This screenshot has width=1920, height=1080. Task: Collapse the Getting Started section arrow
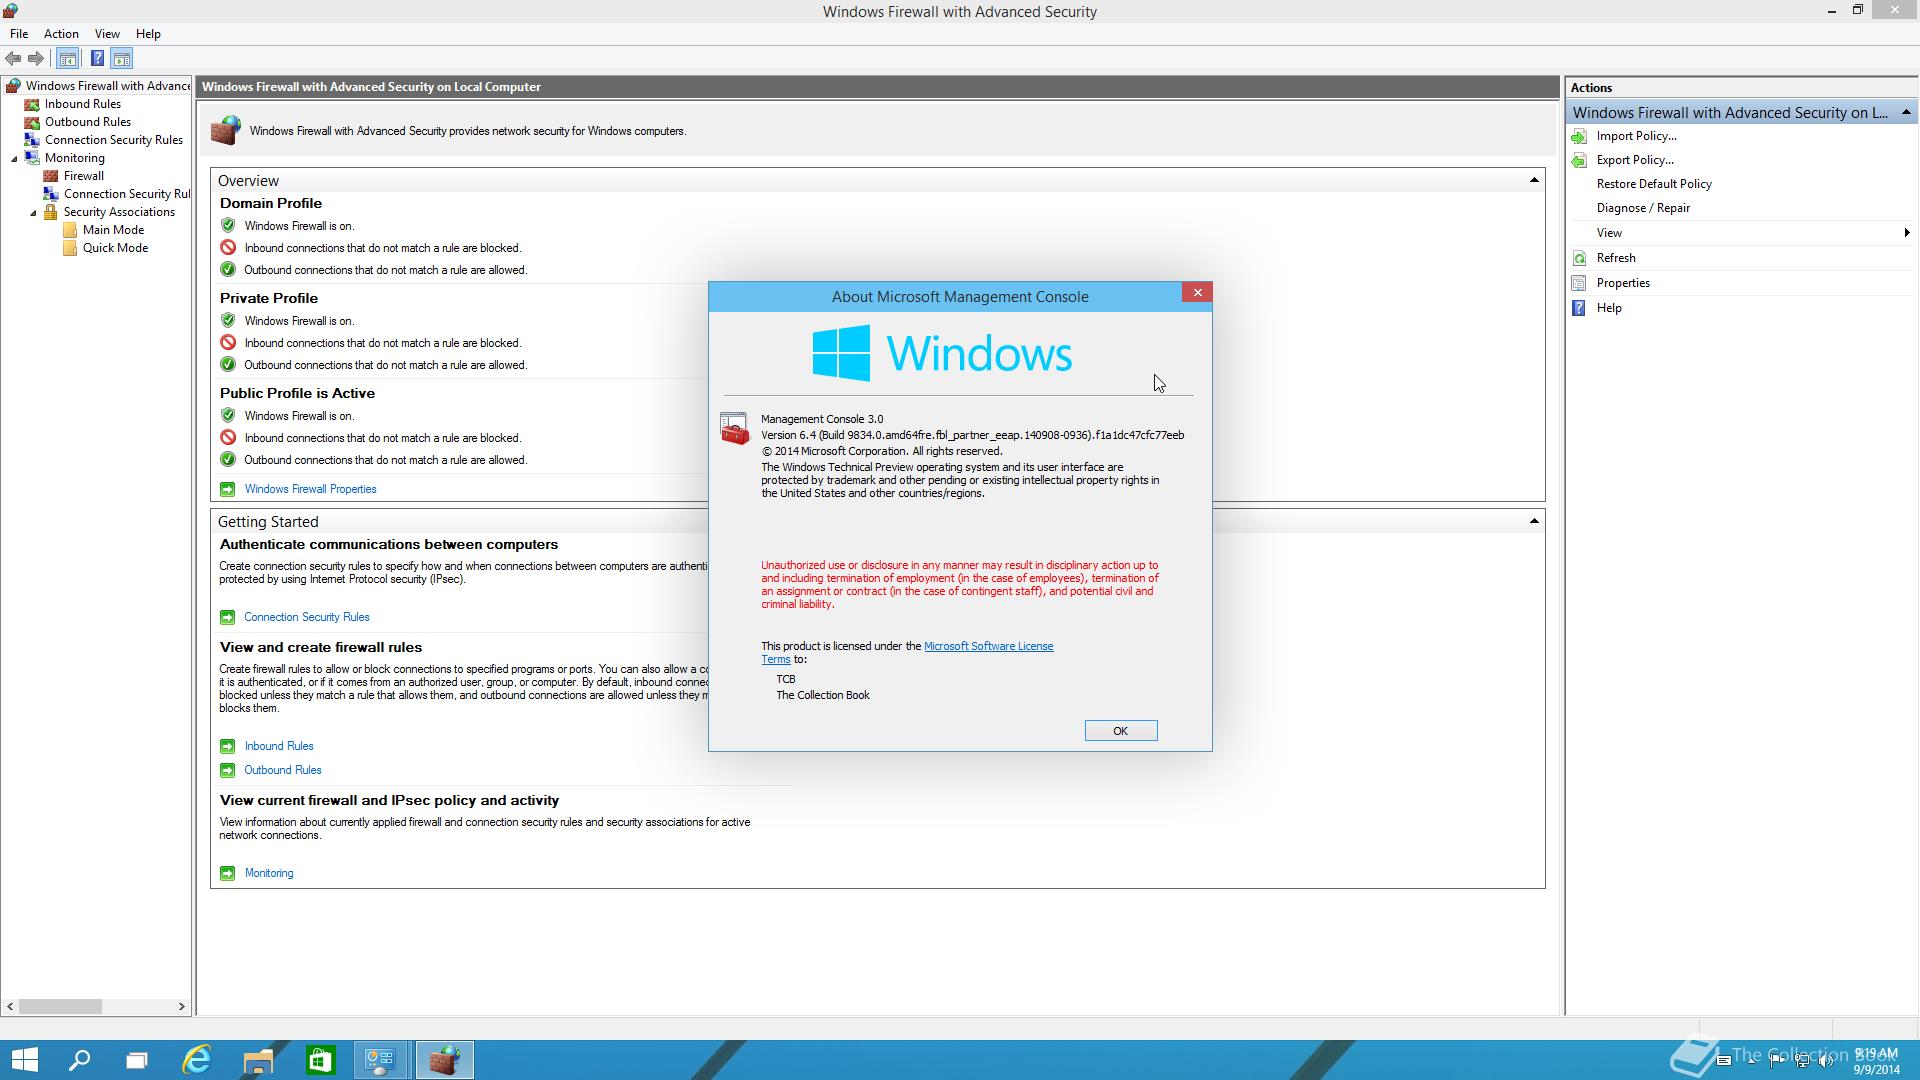(1533, 521)
